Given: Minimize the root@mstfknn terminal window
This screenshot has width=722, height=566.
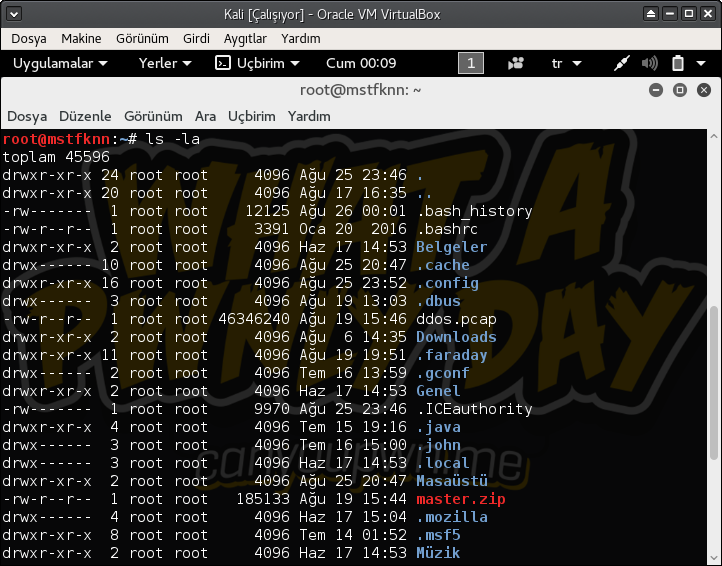Looking at the screenshot, I should click(656, 90).
